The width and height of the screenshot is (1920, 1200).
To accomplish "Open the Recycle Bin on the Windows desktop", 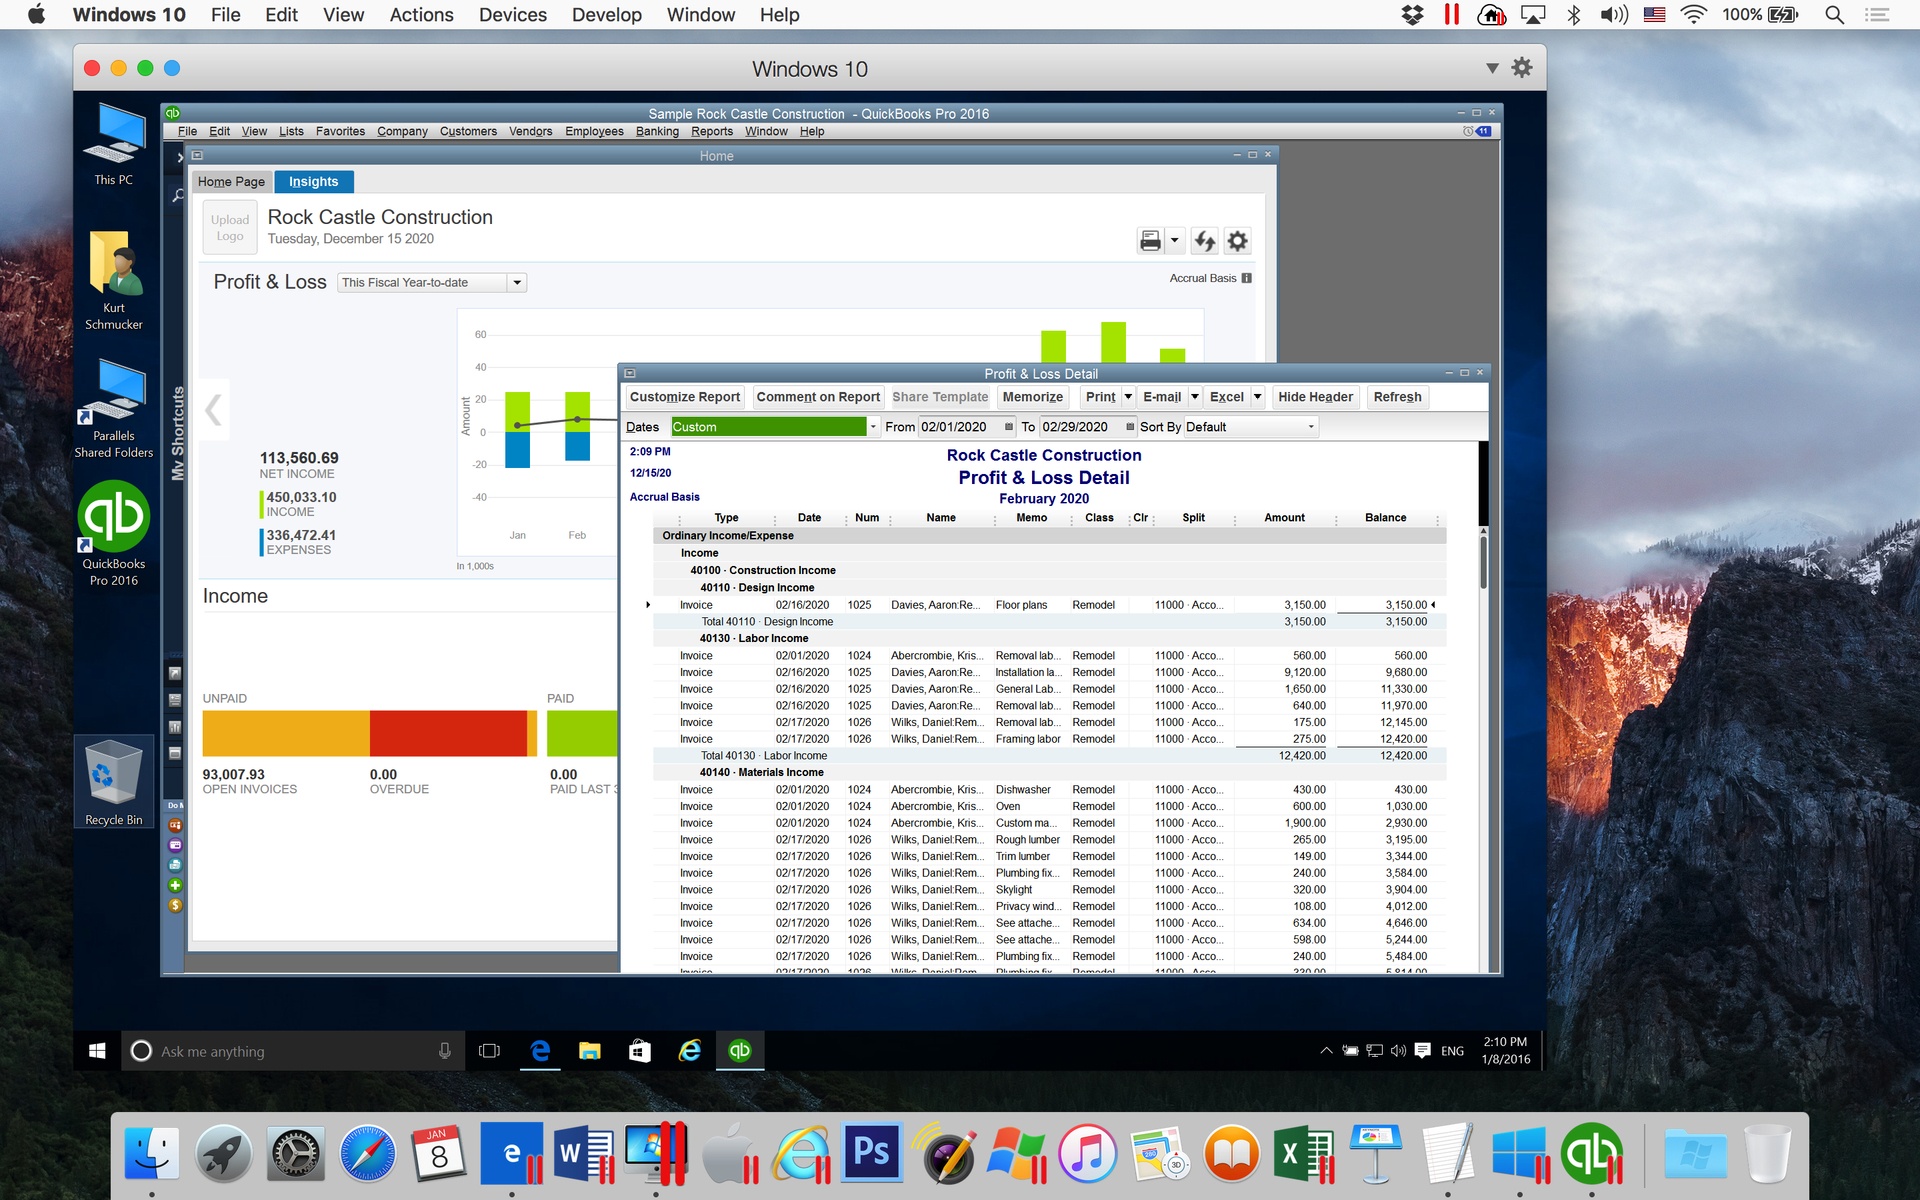I will point(114,782).
